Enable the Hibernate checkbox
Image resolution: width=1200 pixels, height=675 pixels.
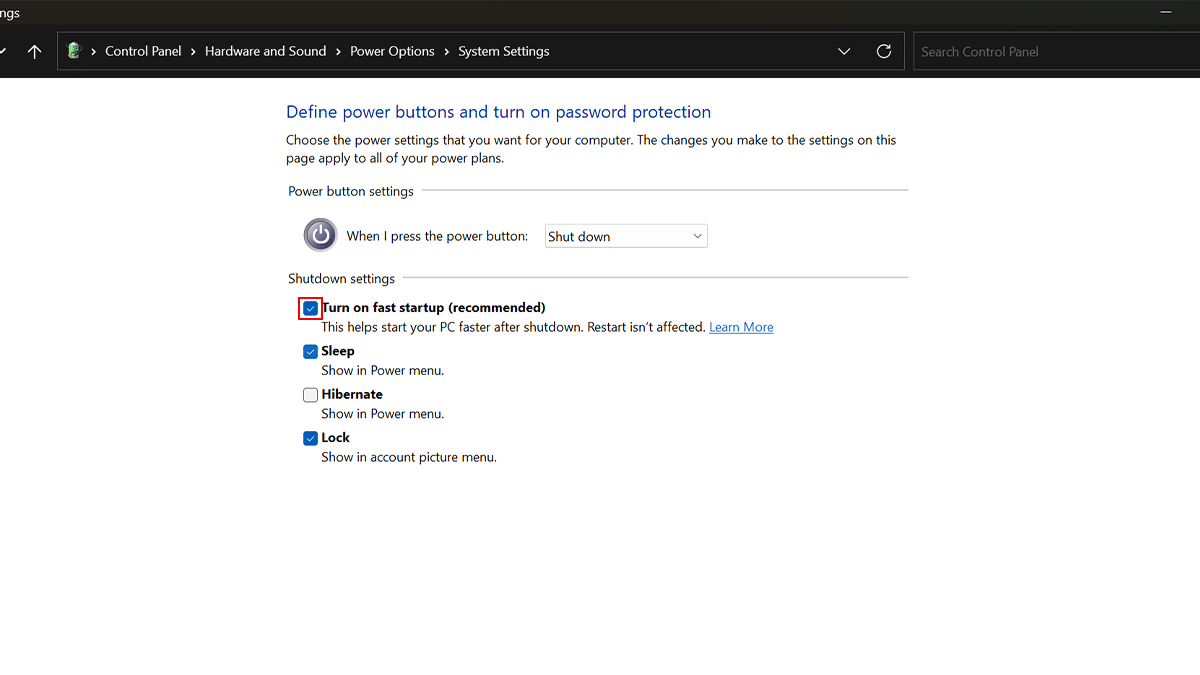click(311, 395)
